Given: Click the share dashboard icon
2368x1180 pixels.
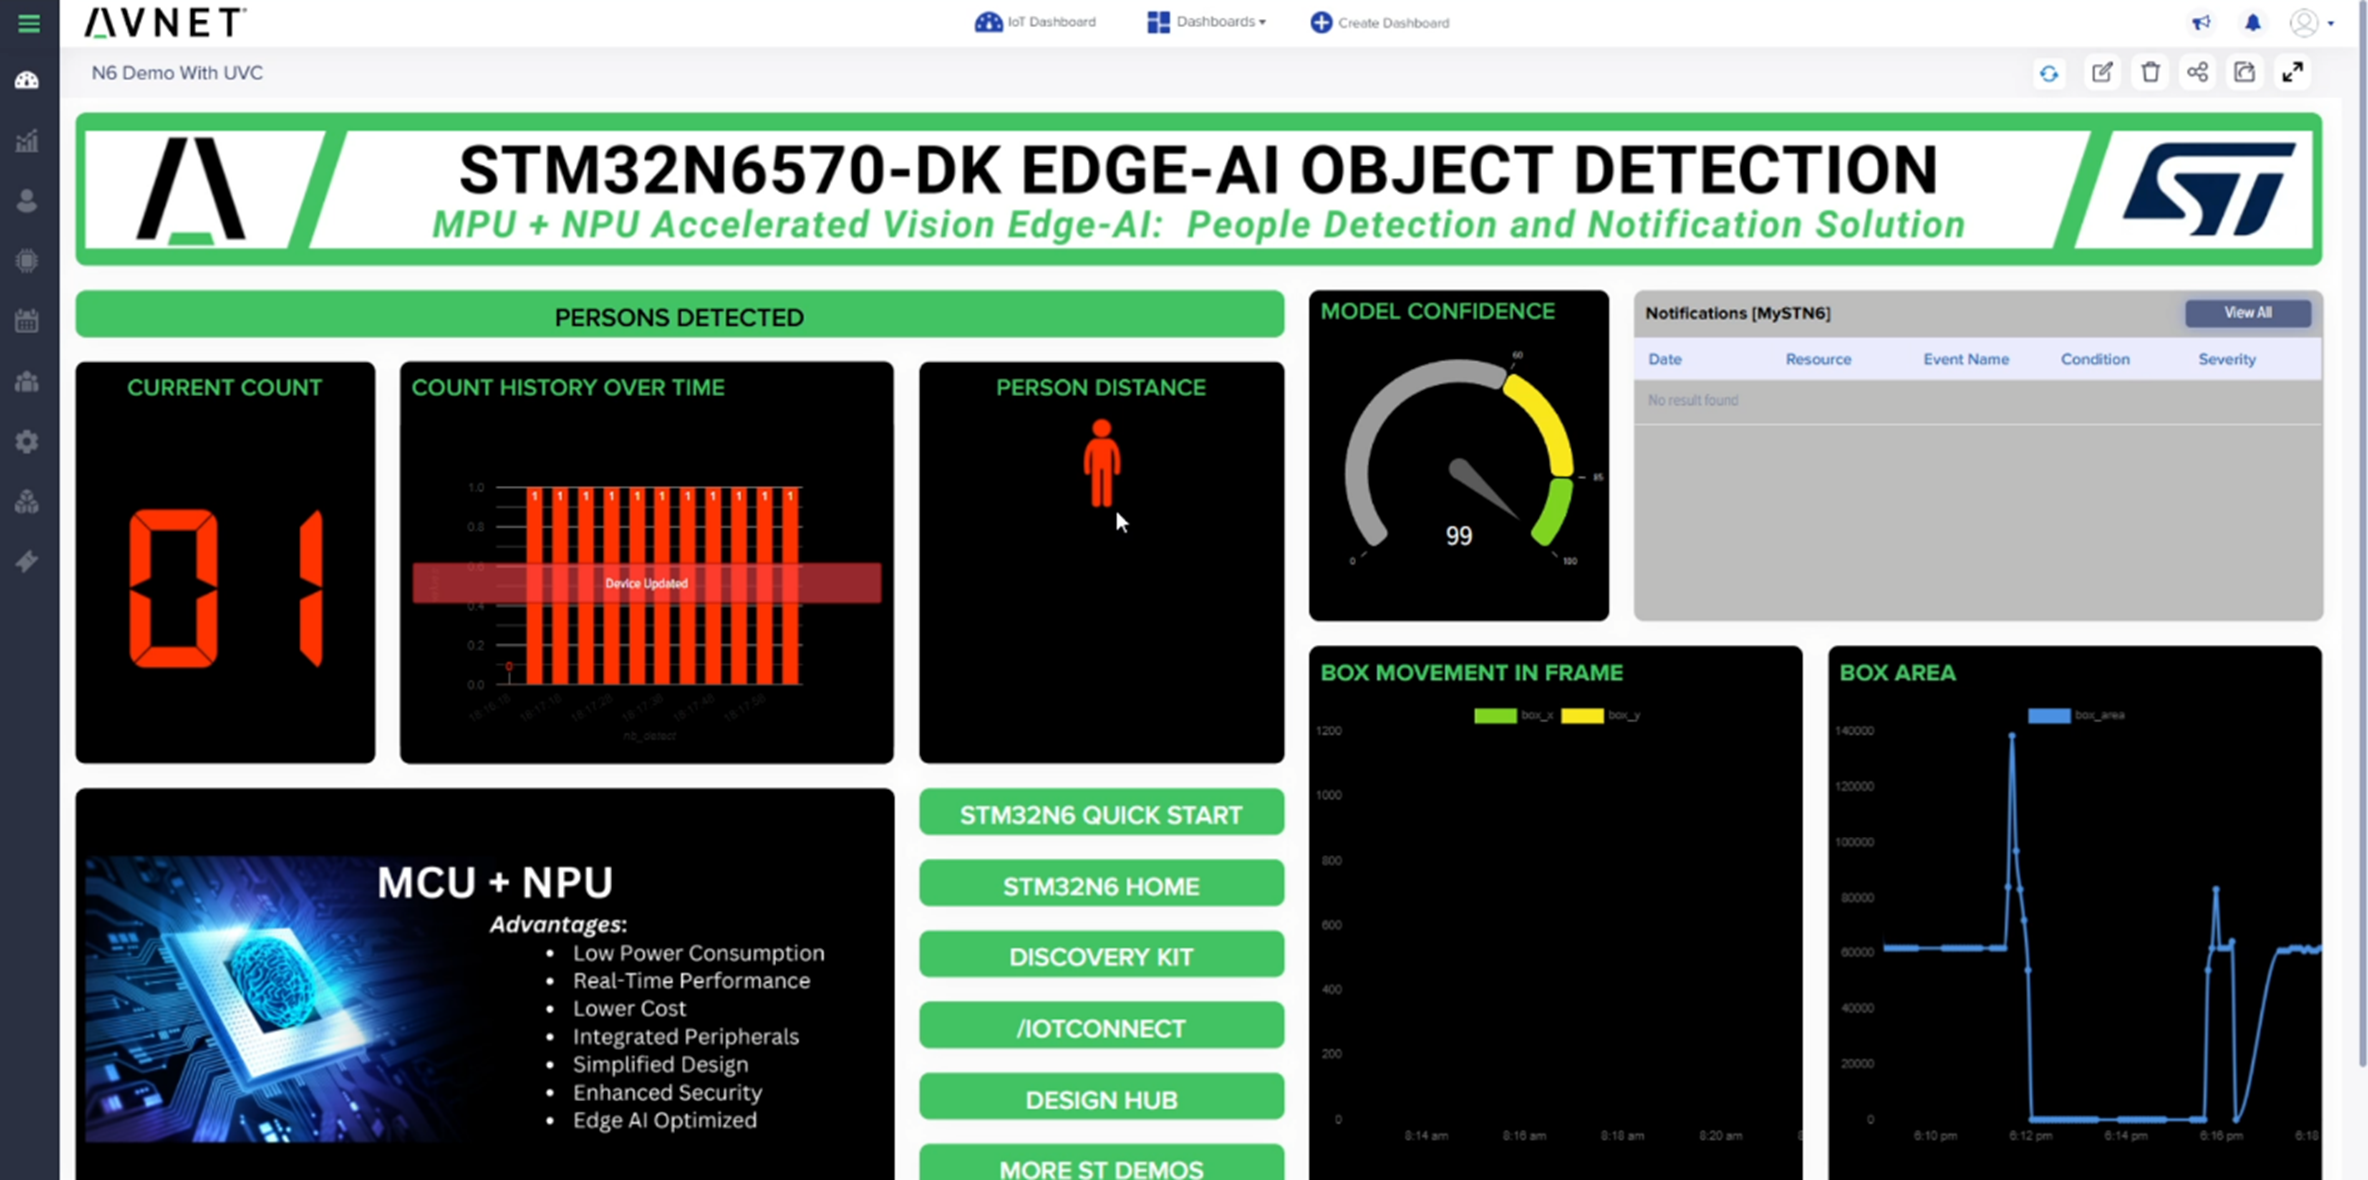Looking at the screenshot, I should click(x=2197, y=73).
